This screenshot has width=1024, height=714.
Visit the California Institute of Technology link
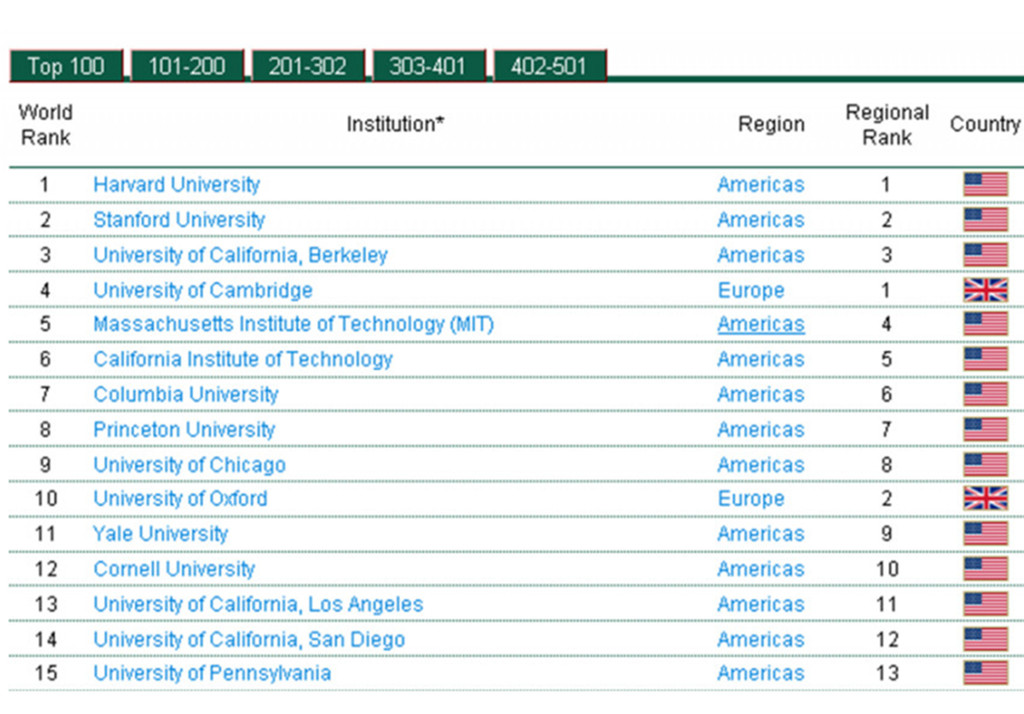coord(243,359)
